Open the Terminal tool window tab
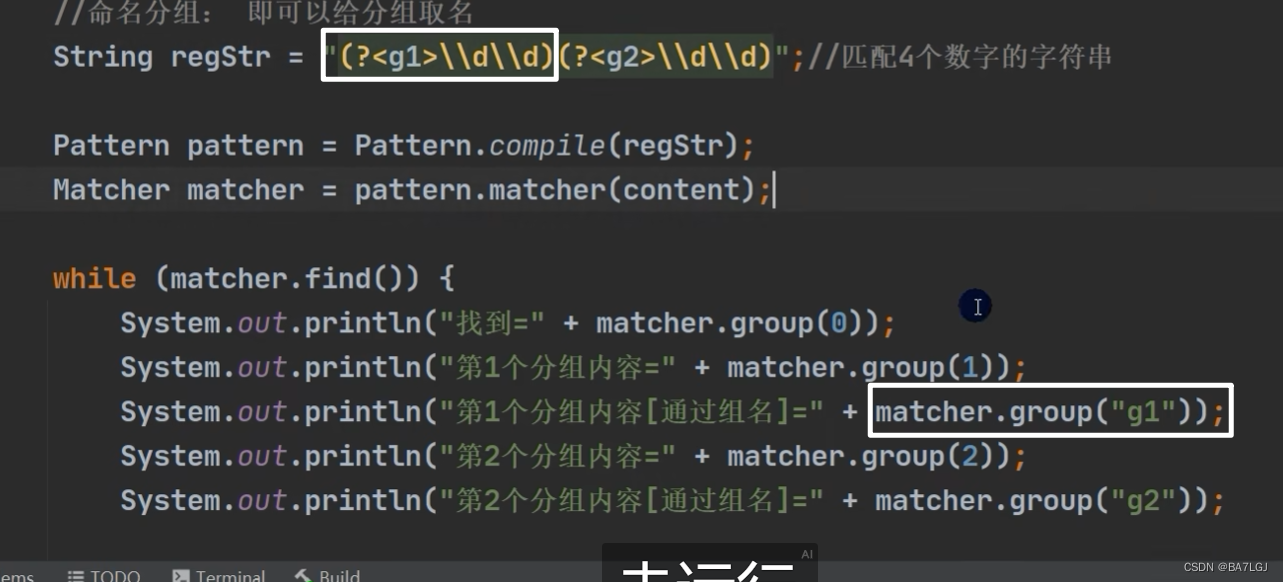Image resolution: width=1283 pixels, height=582 pixels. click(x=218, y=575)
